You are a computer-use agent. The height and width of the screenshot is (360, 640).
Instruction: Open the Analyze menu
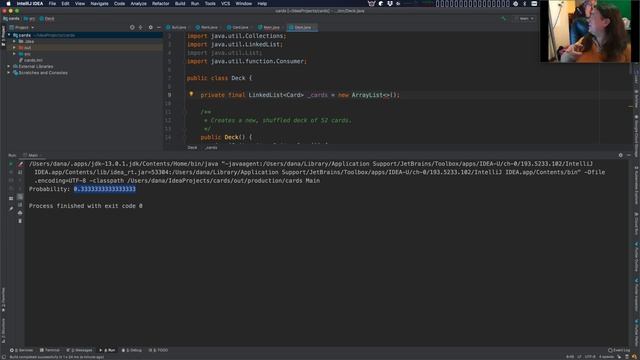(138, 4)
